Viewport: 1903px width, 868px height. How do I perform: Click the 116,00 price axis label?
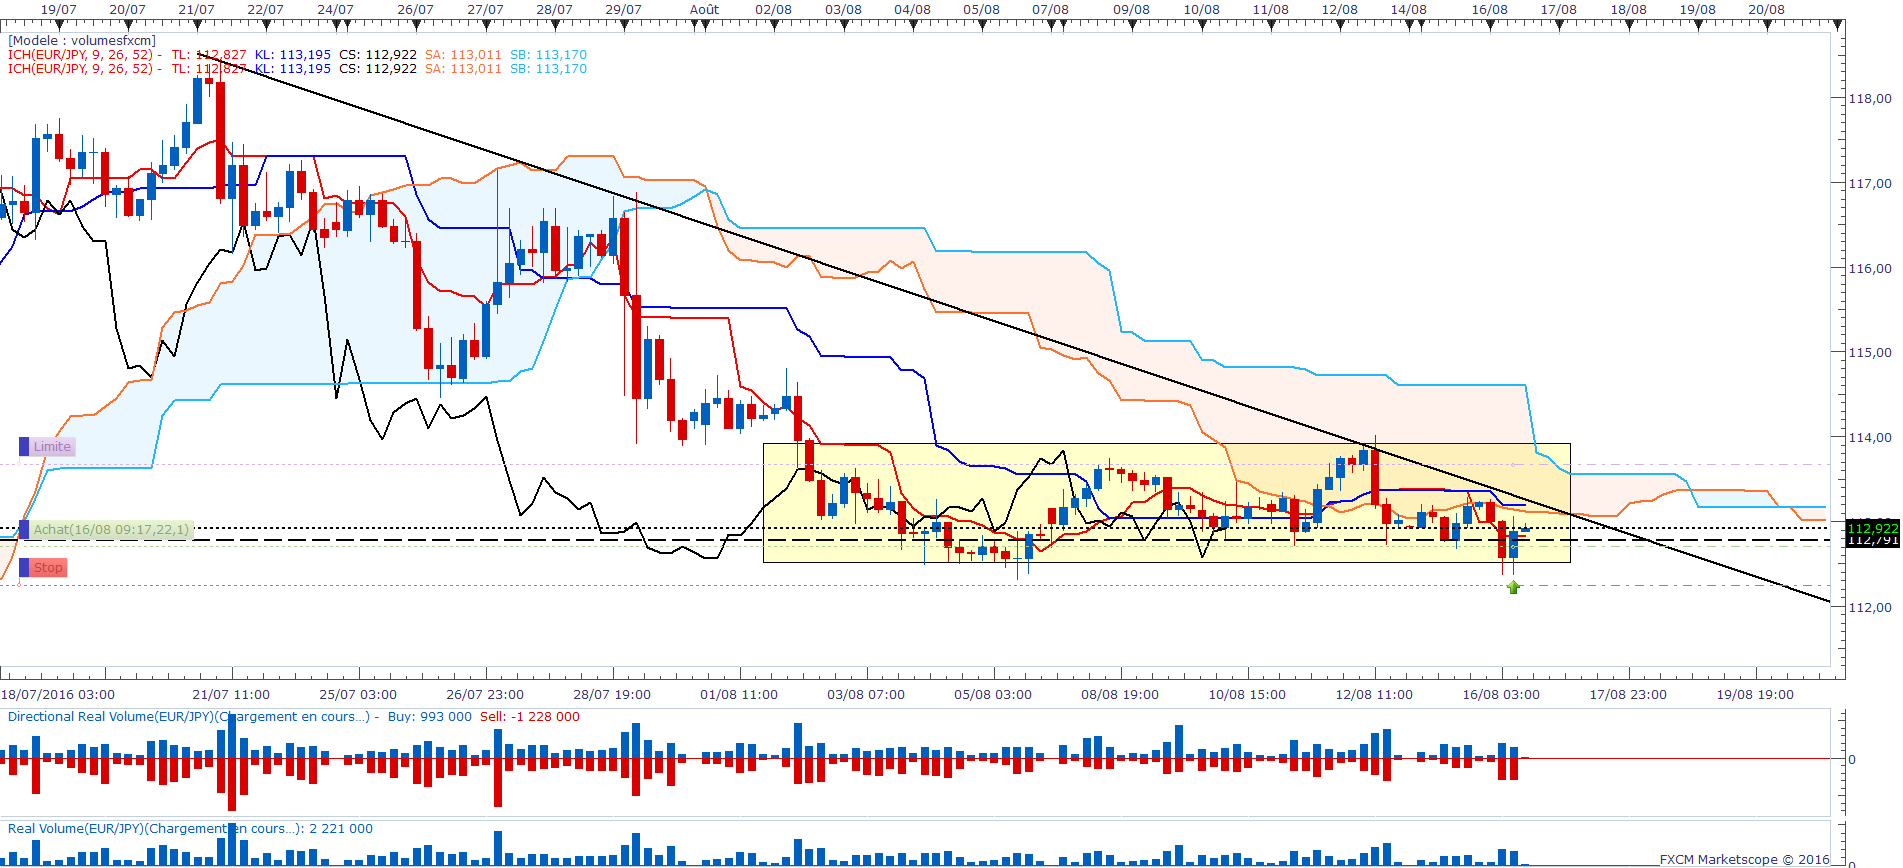[x=1870, y=269]
